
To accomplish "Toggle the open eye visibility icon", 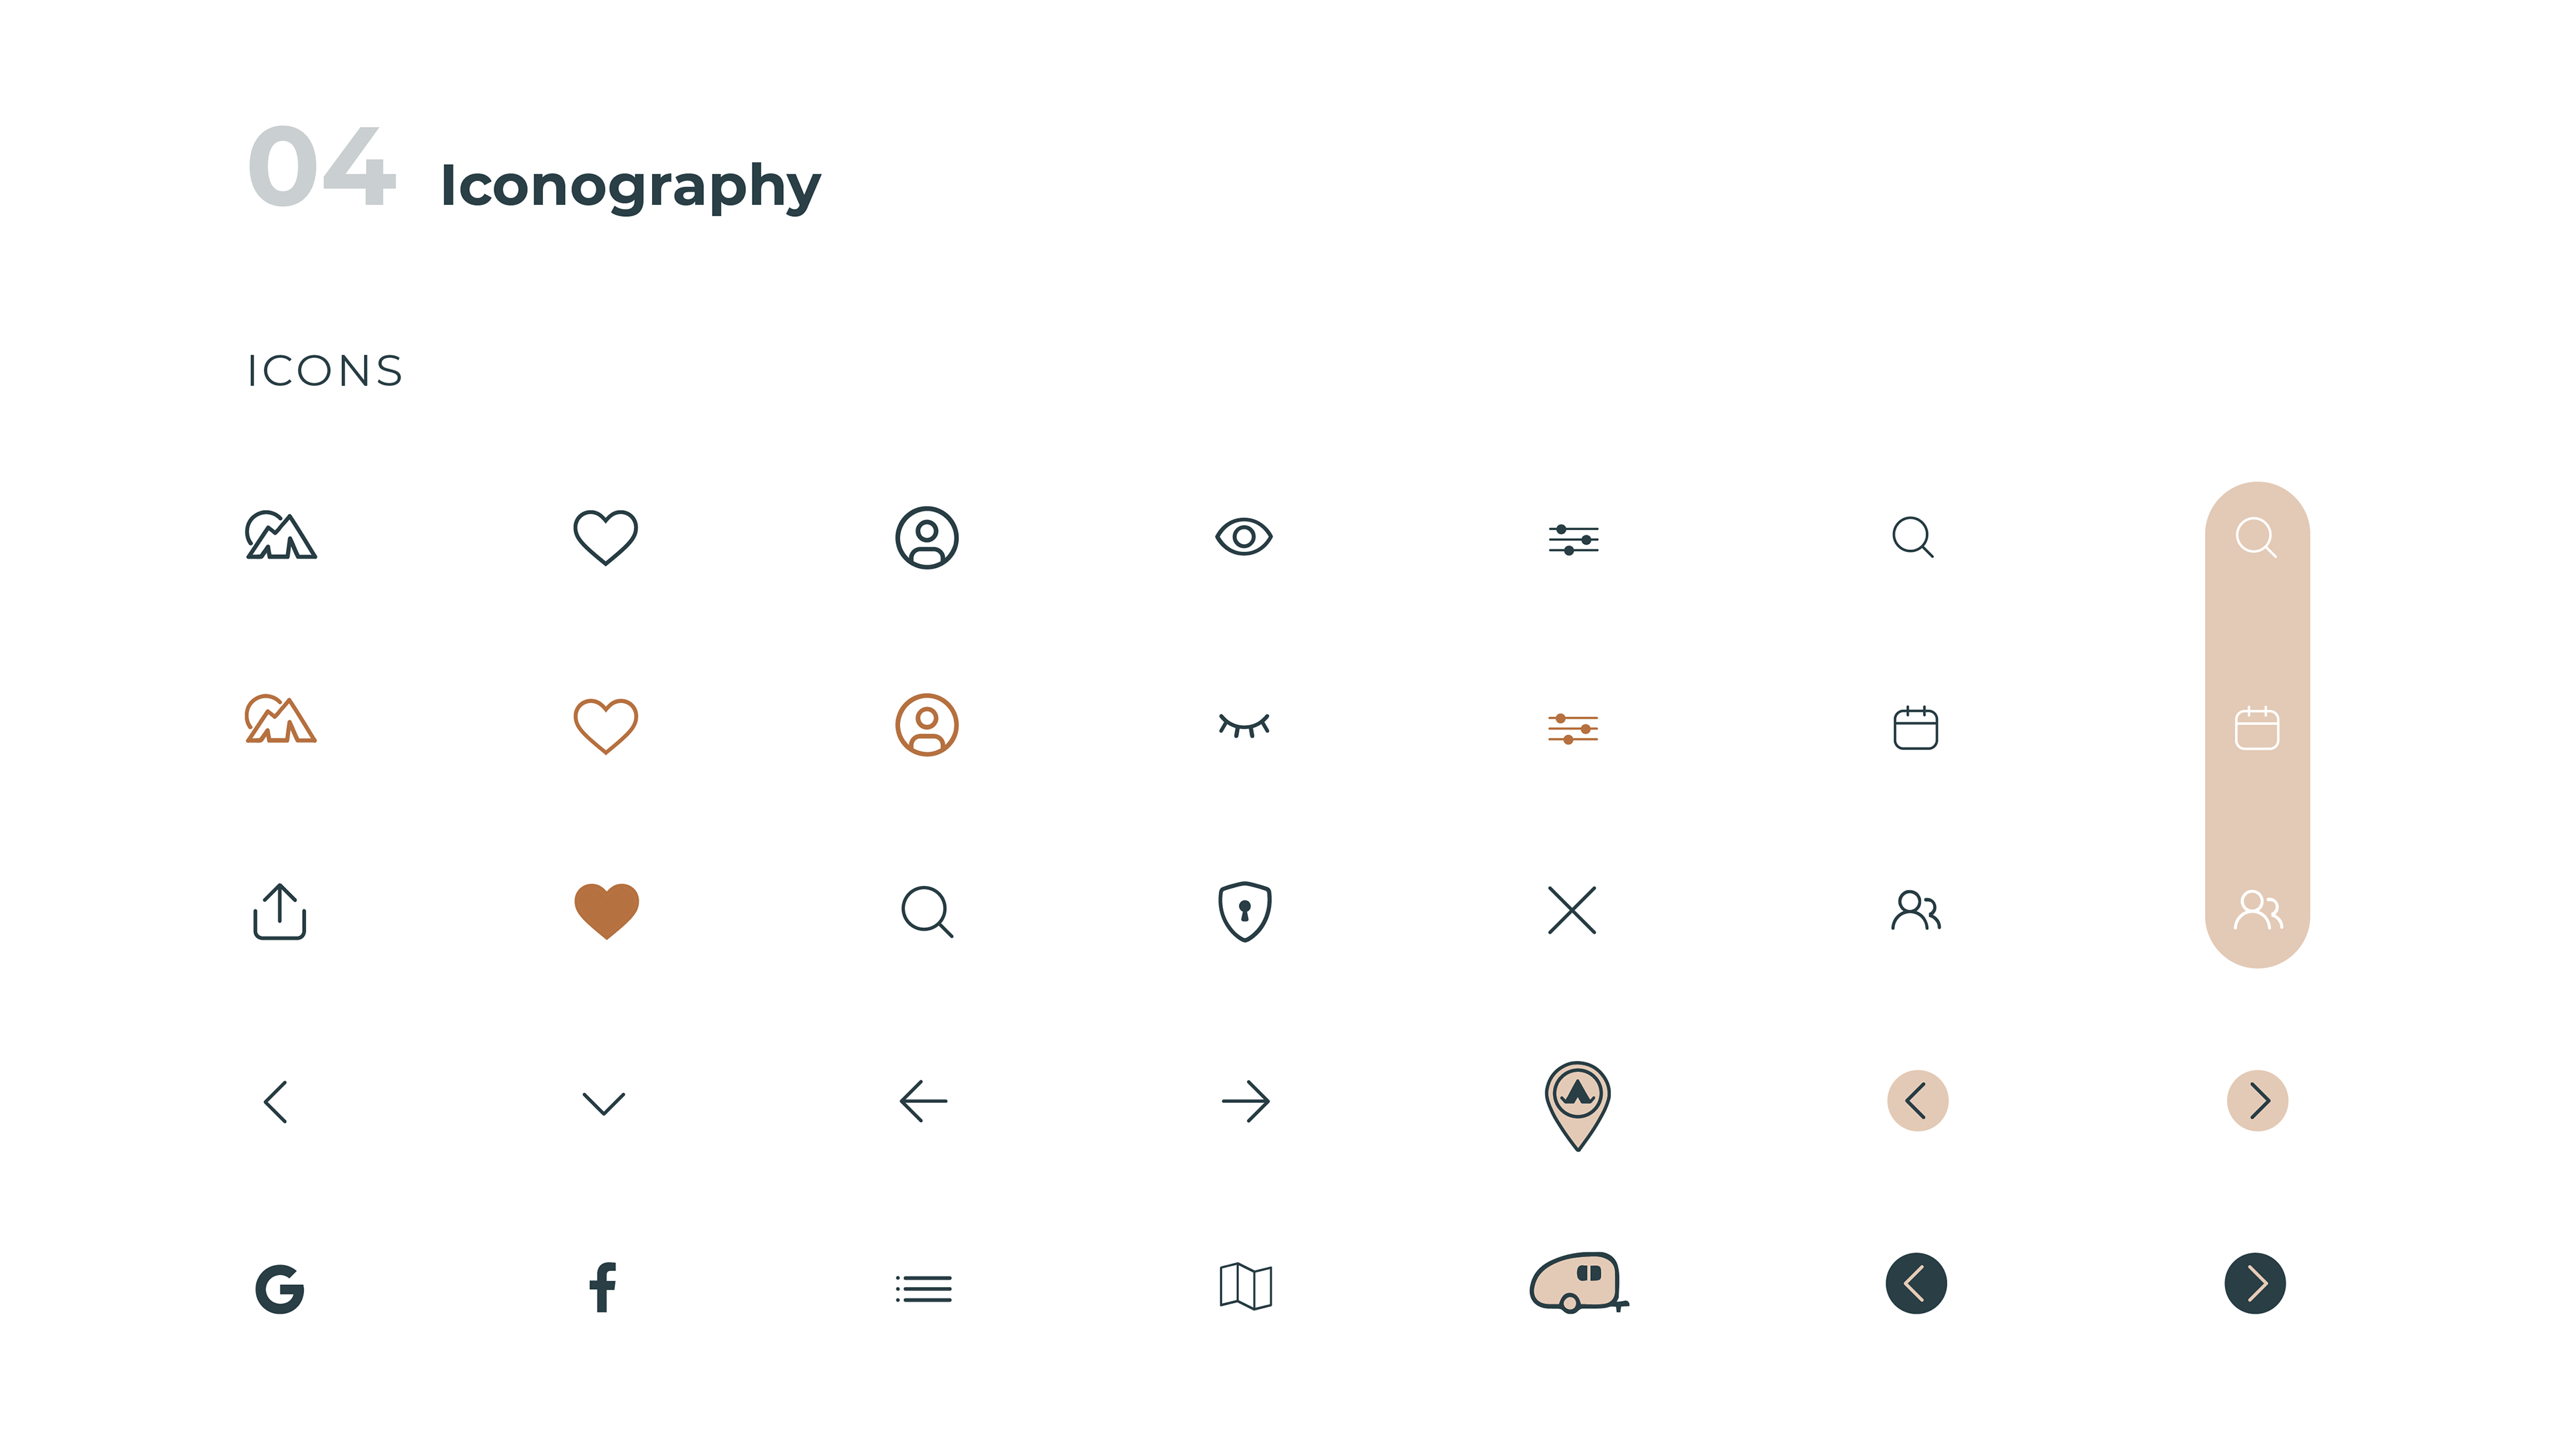I will (x=1243, y=537).
